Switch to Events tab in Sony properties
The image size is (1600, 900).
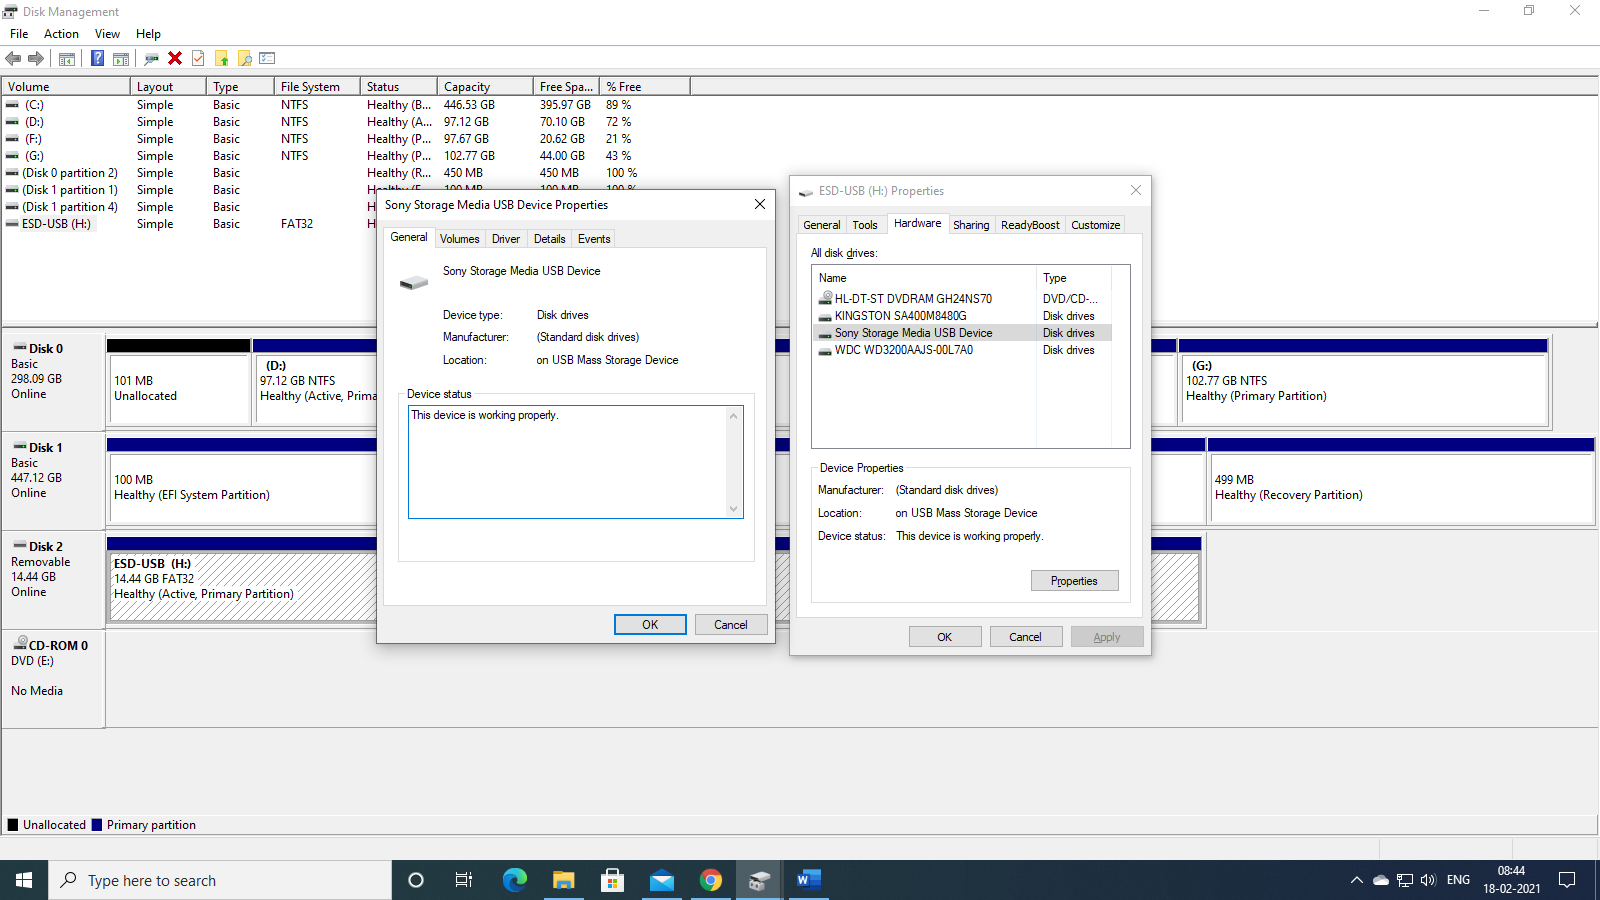click(594, 238)
